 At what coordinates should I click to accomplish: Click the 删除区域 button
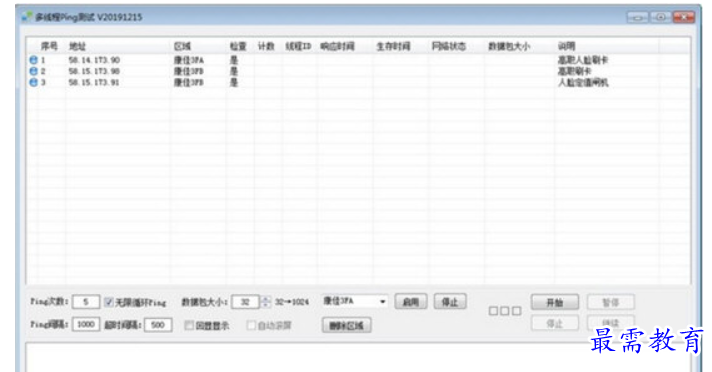point(346,325)
